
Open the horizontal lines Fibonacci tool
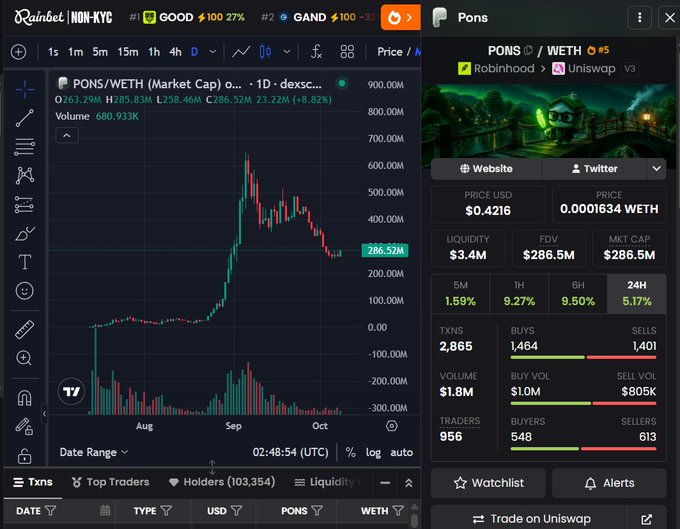pyautogui.click(x=25, y=147)
